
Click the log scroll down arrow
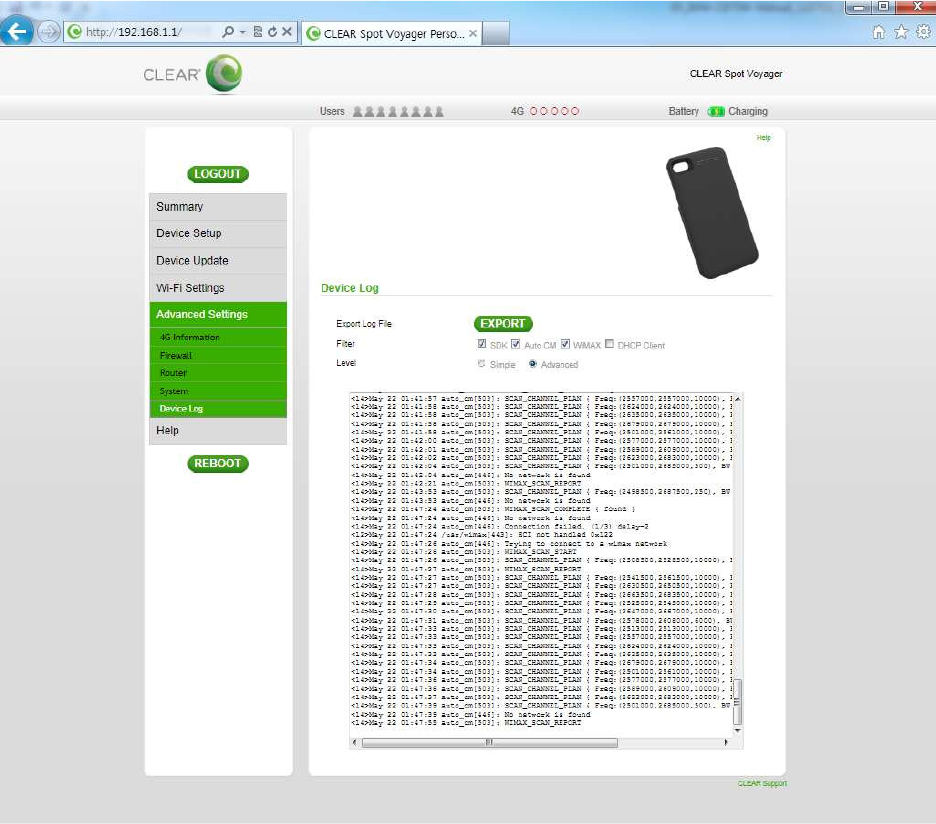point(738,730)
